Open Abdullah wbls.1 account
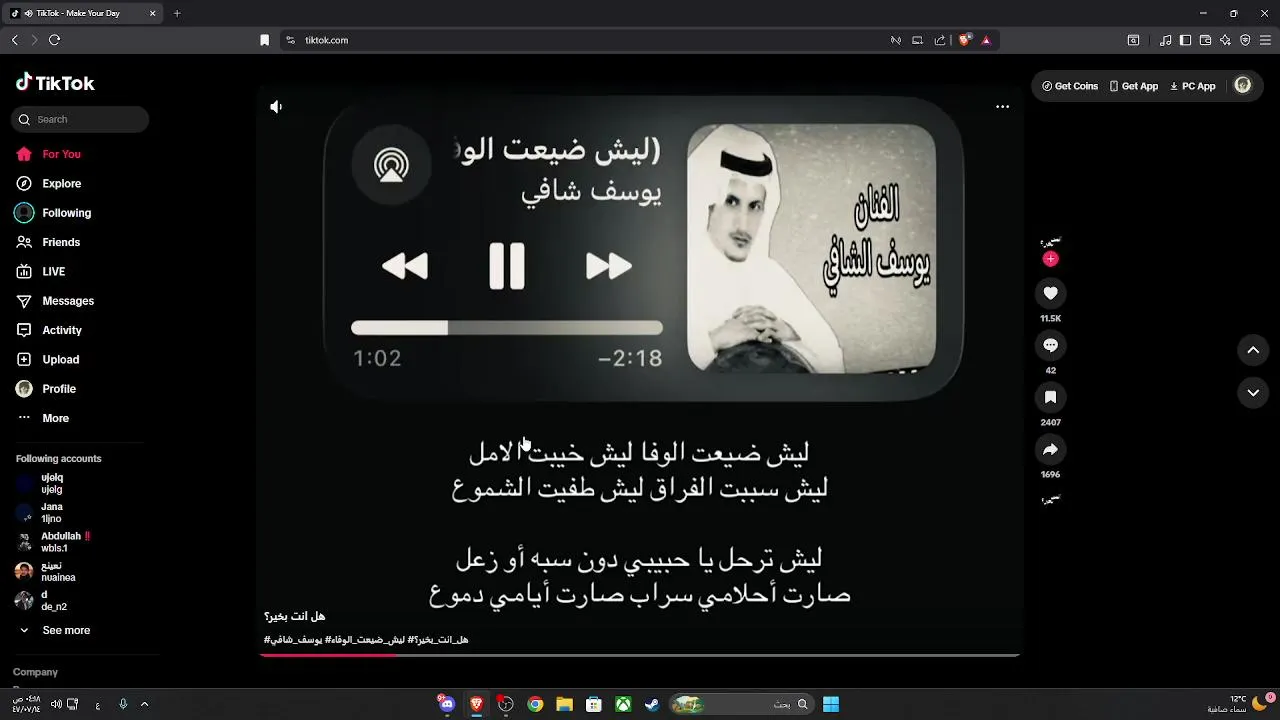The height and width of the screenshot is (720, 1280). click(x=53, y=542)
